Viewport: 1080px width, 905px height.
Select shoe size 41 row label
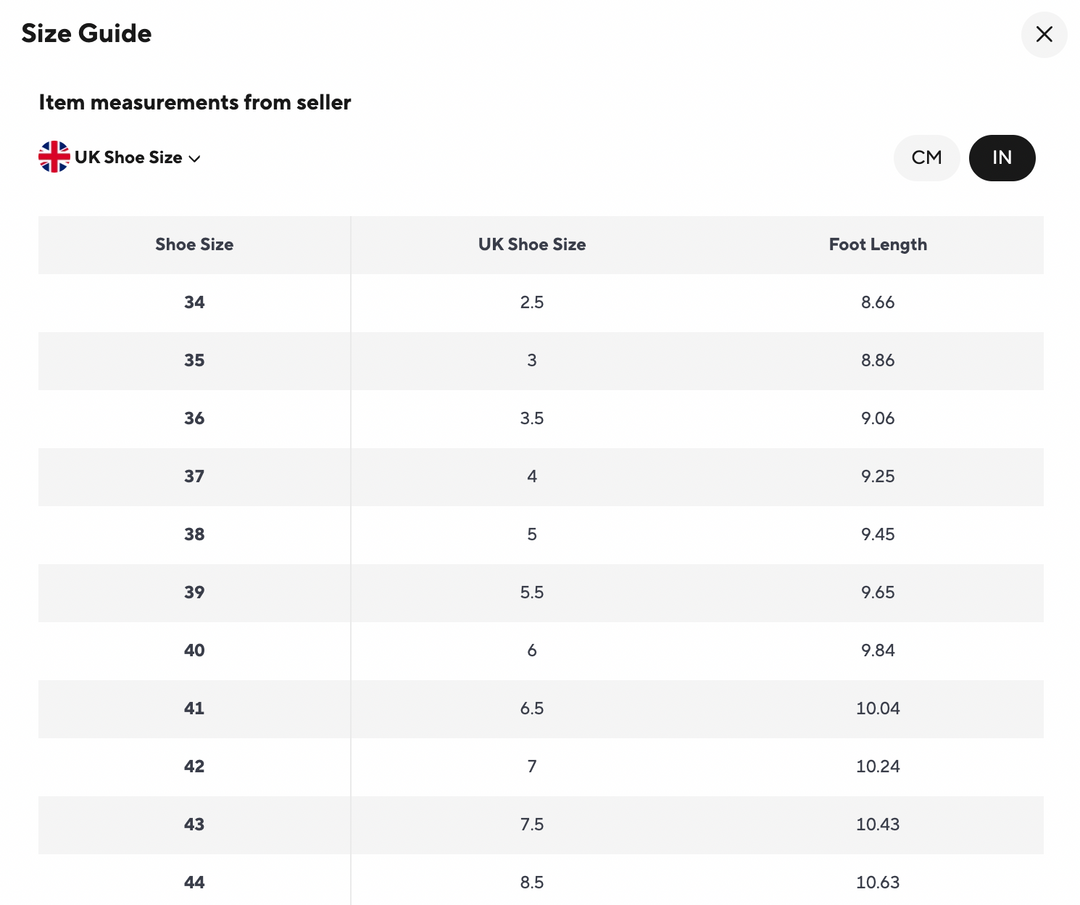coord(194,708)
